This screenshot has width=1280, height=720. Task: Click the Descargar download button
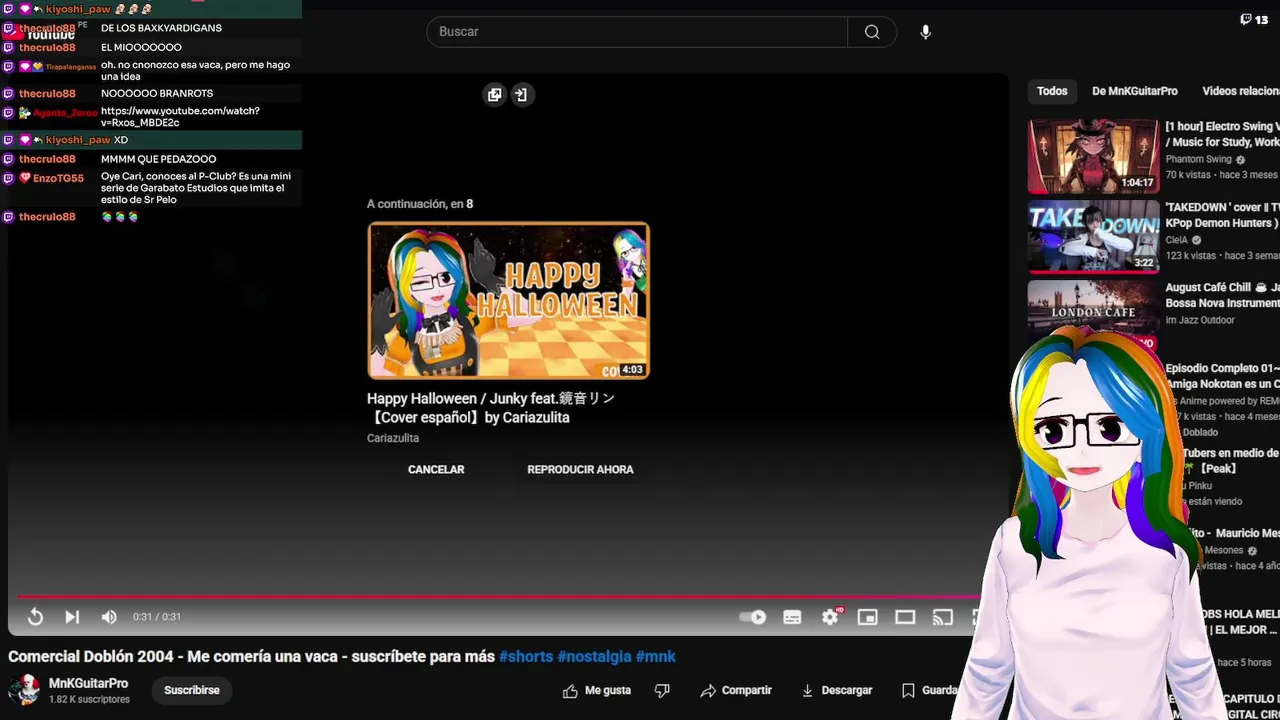click(837, 690)
